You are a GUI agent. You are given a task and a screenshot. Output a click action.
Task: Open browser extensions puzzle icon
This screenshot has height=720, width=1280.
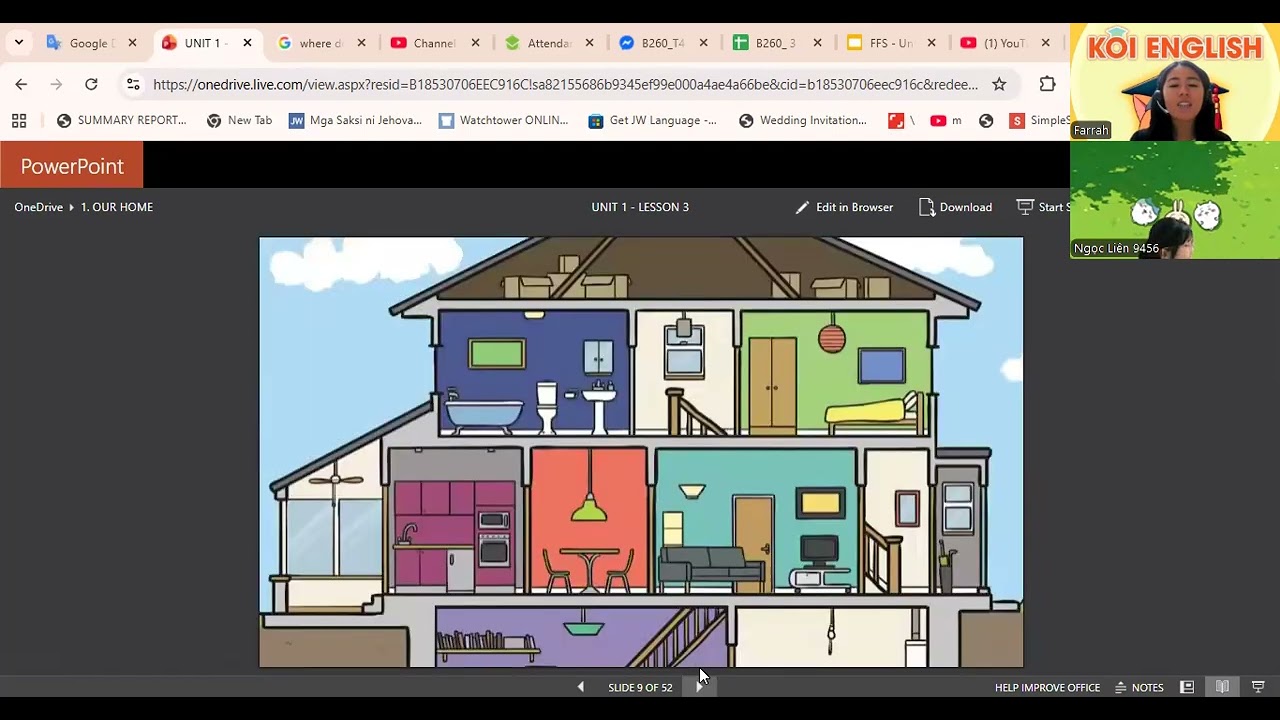(x=1047, y=84)
